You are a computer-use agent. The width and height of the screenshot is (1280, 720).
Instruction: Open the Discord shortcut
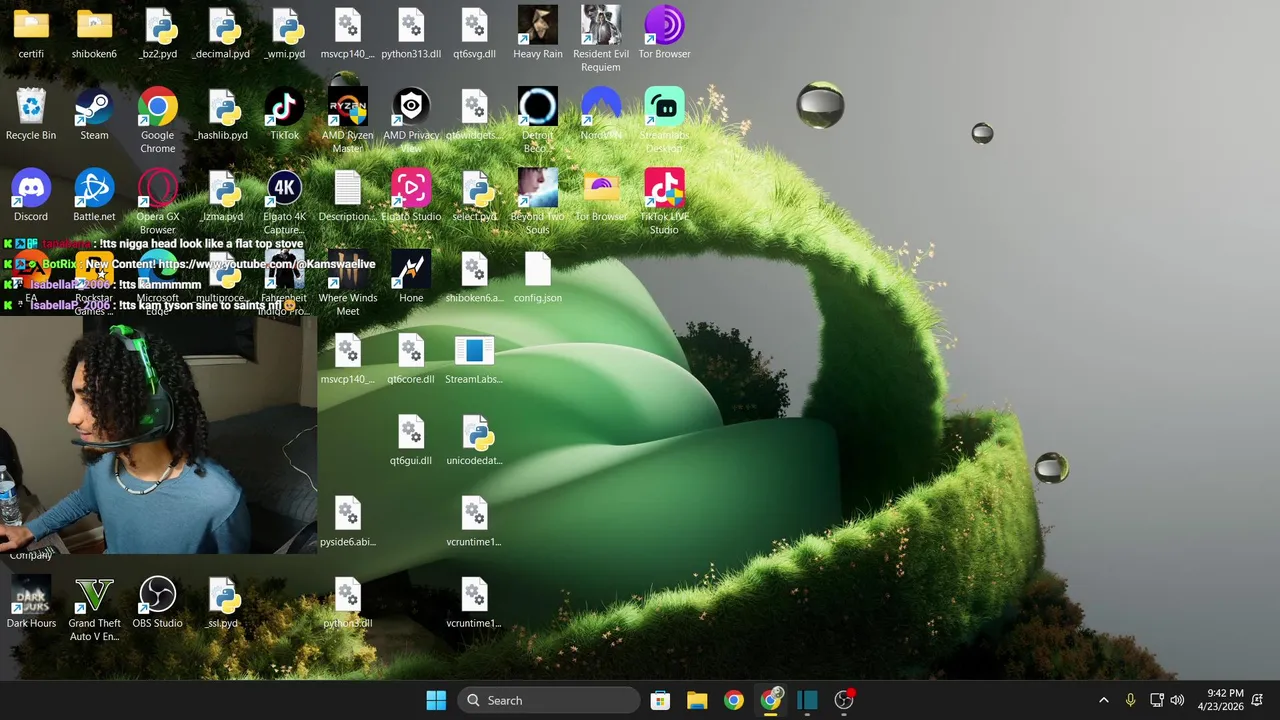31,196
